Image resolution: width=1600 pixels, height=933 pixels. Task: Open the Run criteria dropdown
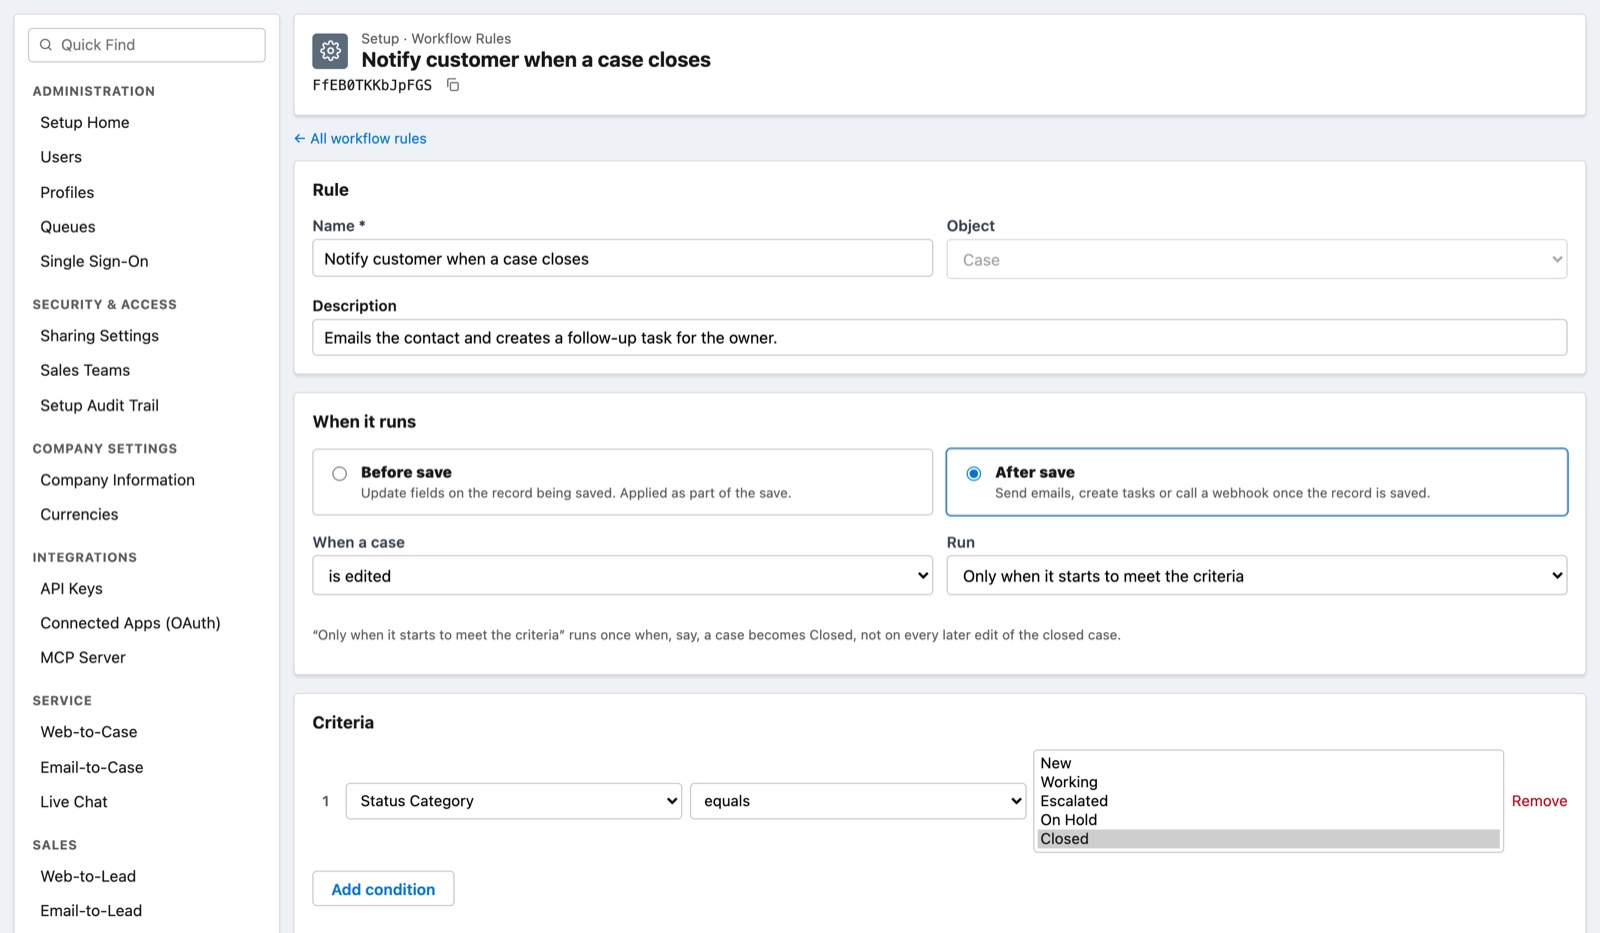pyautogui.click(x=1256, y=576)
